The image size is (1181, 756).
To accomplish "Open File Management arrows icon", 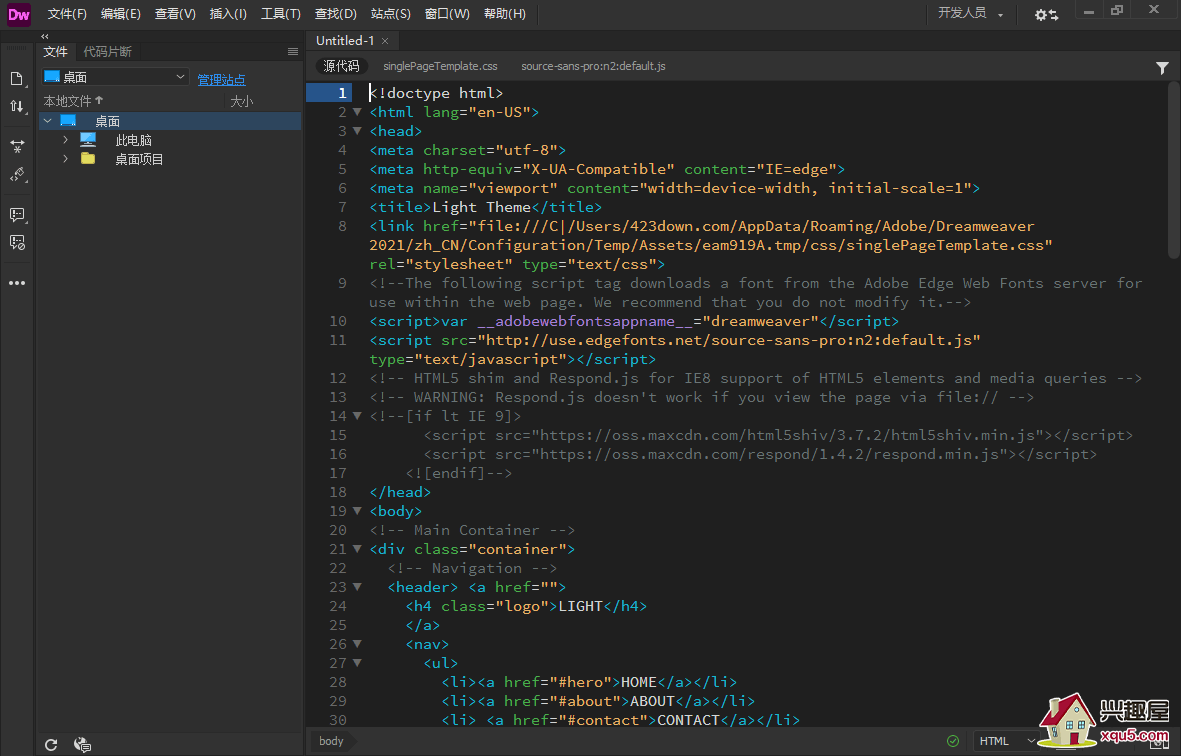I will pos(17,106).
